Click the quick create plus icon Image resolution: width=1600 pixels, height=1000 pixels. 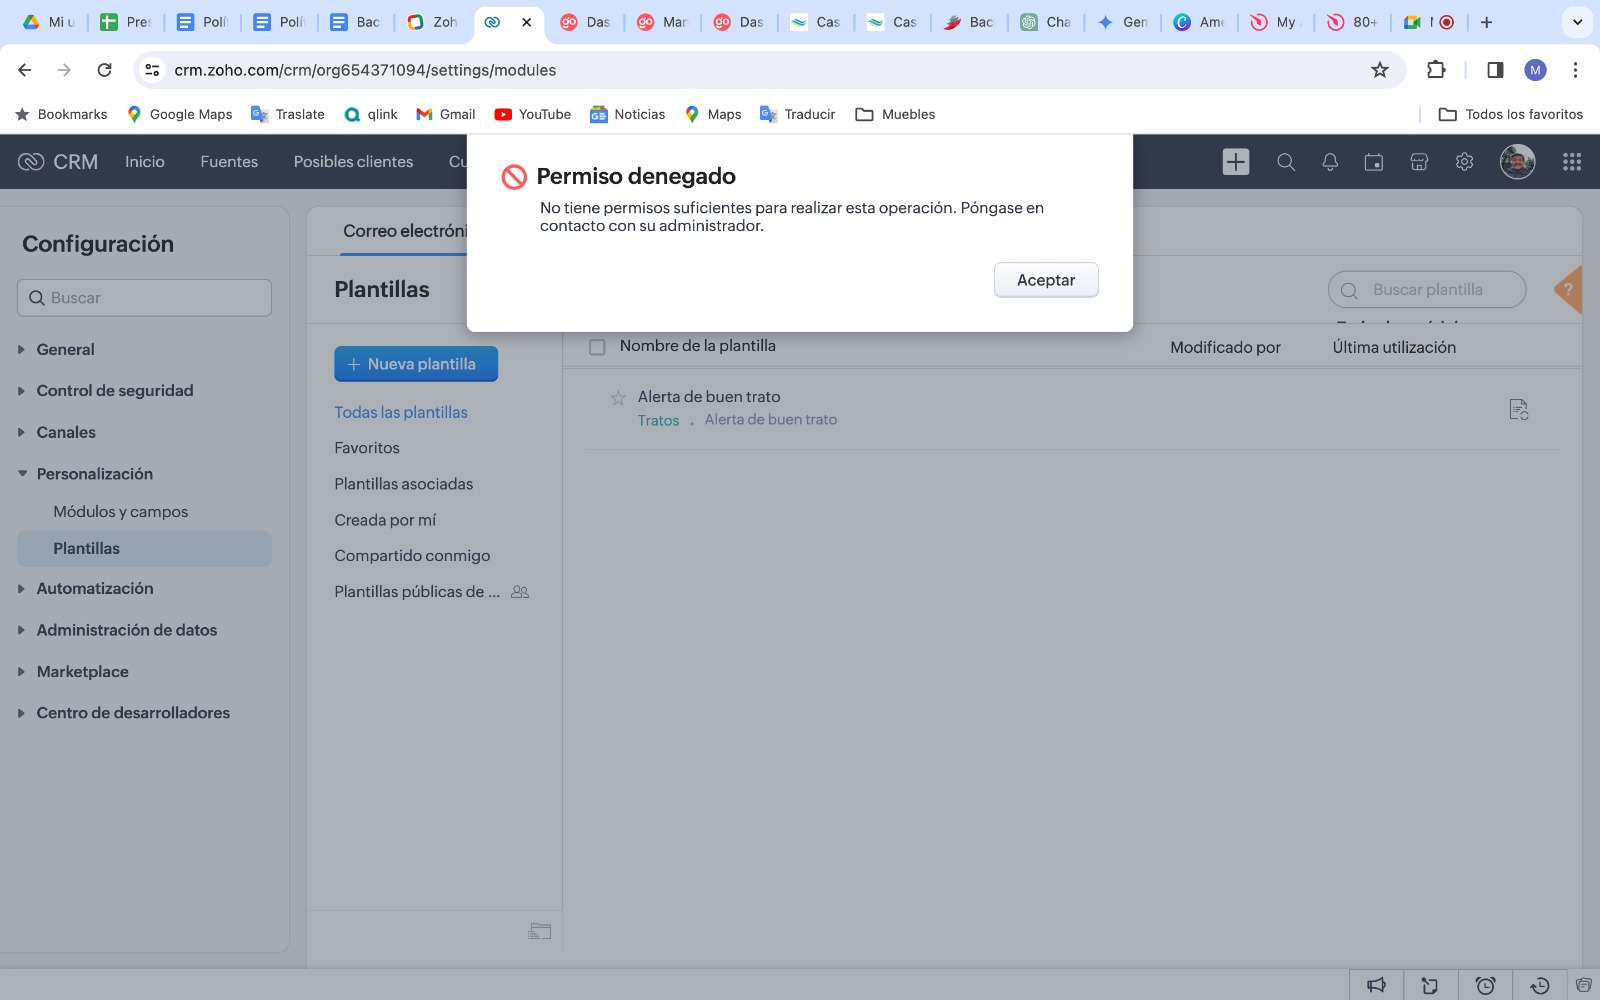1236,162
